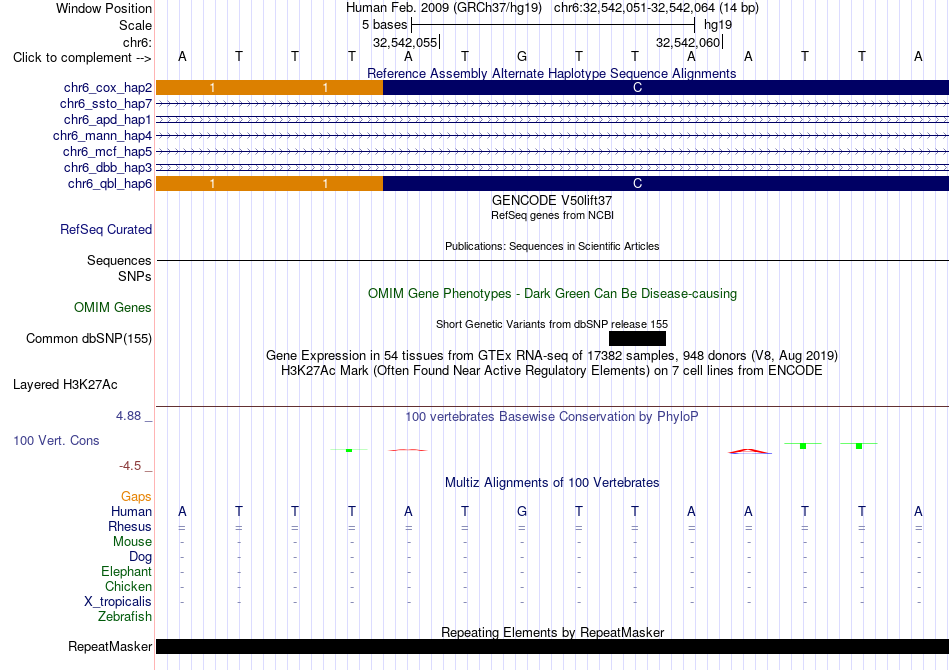Click the -4.5 PhyloP lower scale value
The width and height of the screenshot is (950, 670).
click(130, 465)
